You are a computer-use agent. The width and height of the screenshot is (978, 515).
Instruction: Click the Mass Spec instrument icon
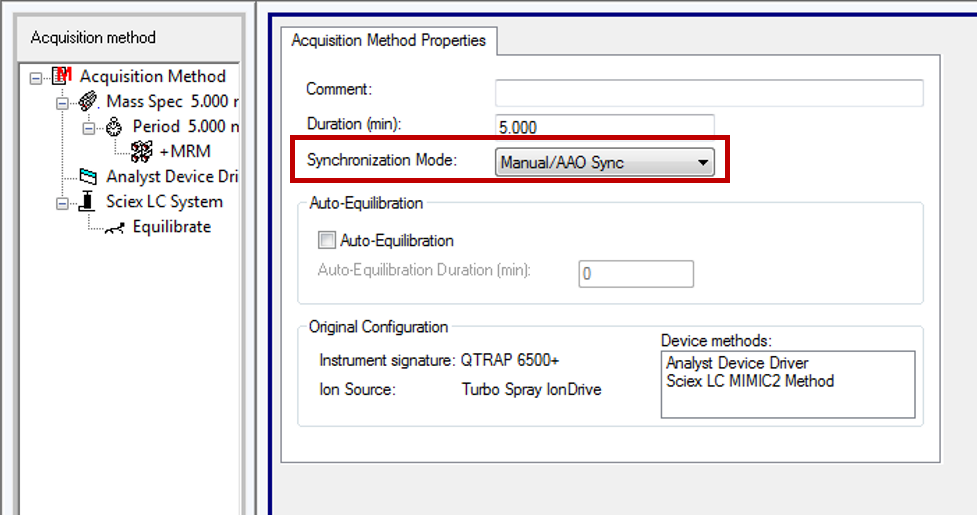[89, 101]
